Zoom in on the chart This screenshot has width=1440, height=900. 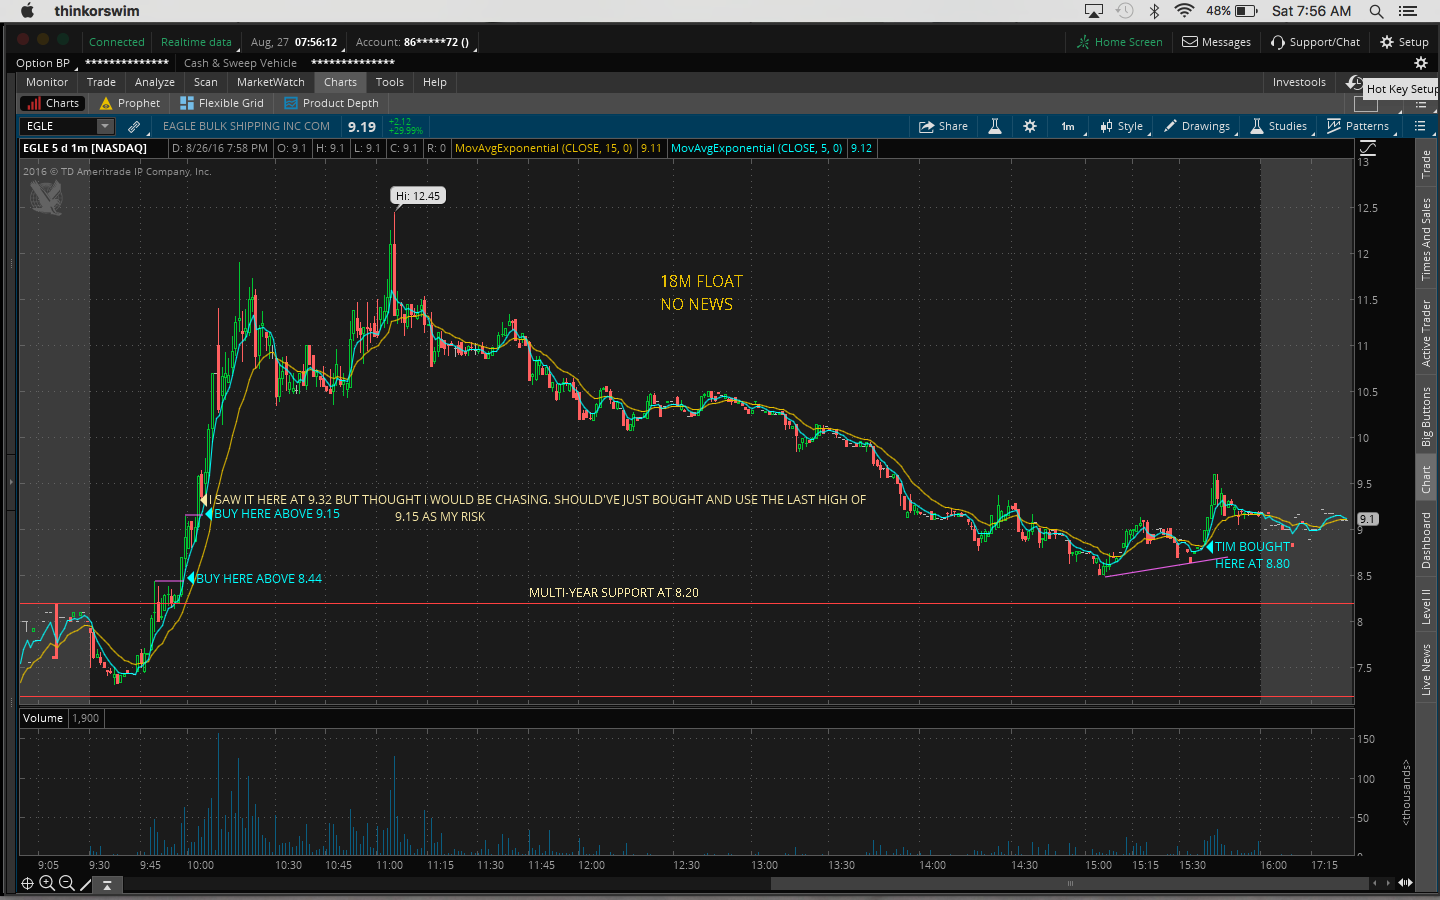[46, 883]
